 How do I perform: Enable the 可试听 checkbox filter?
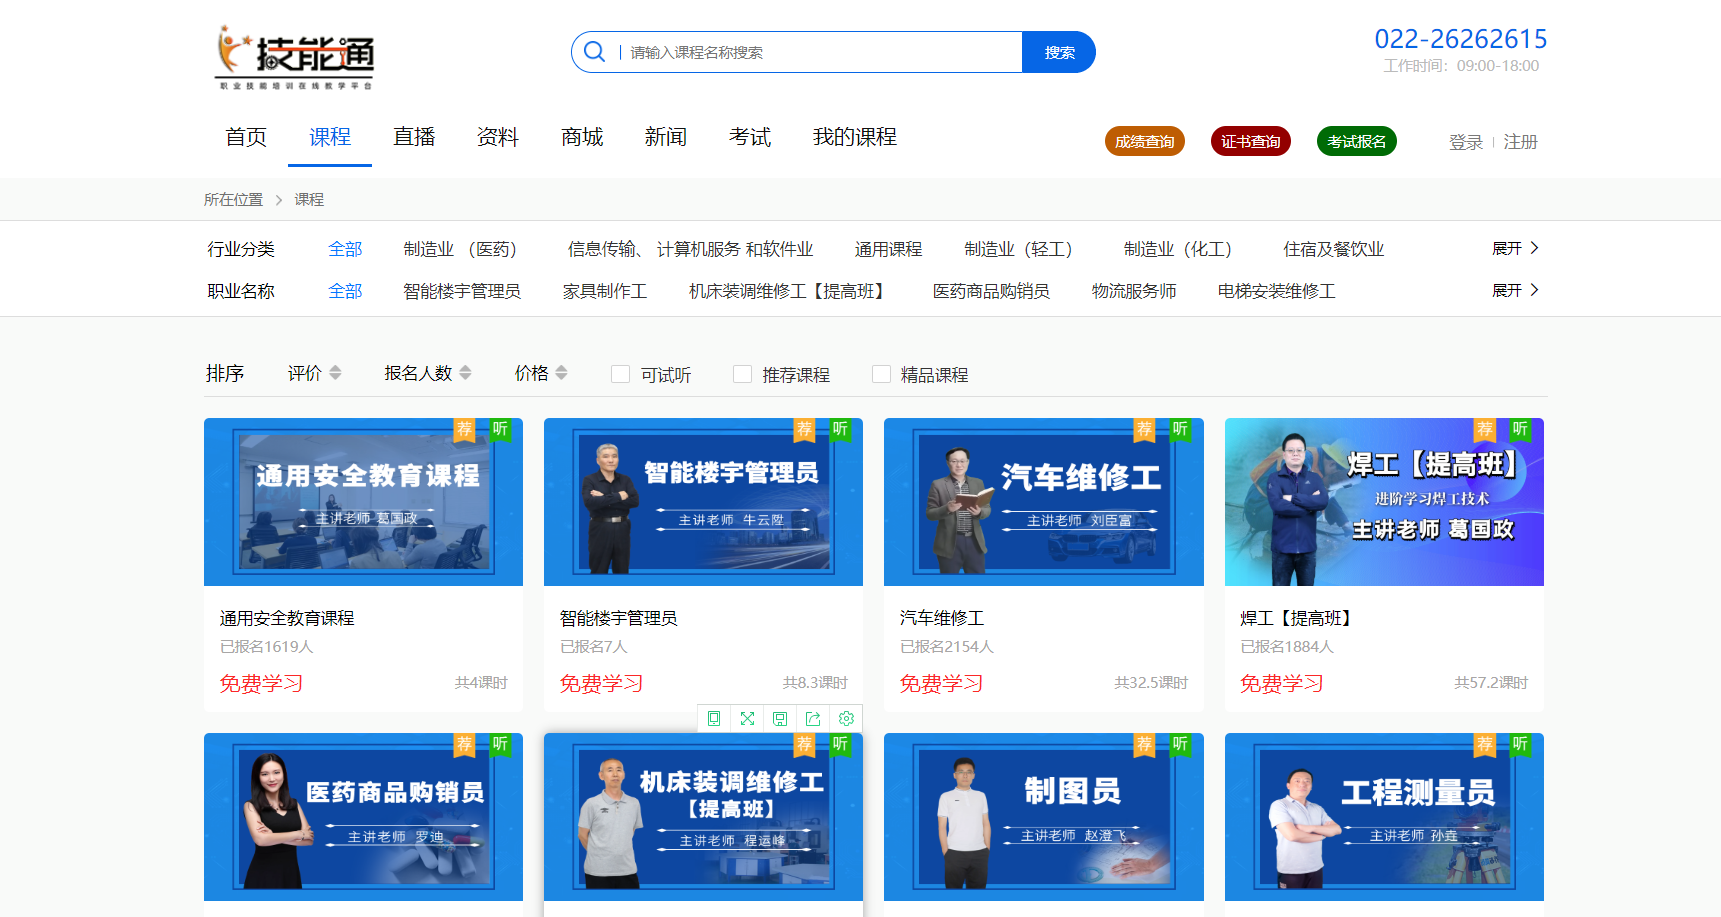pyautogui.click(x=621, y=374)
